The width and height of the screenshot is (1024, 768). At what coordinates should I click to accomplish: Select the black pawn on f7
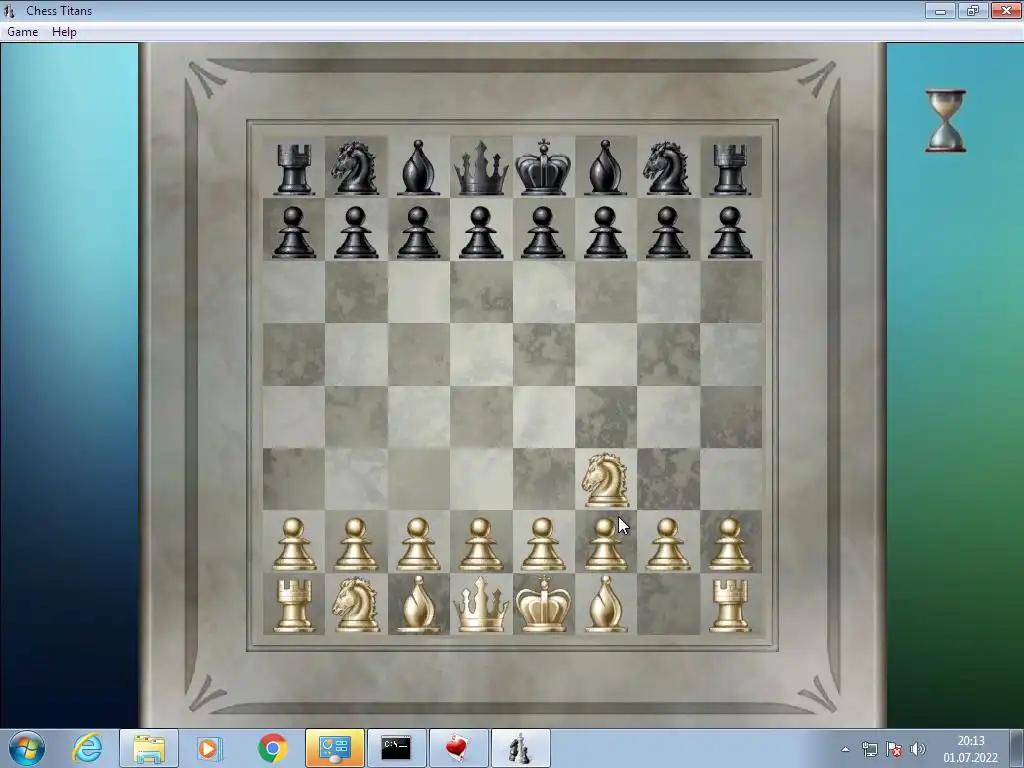[605, 232]
